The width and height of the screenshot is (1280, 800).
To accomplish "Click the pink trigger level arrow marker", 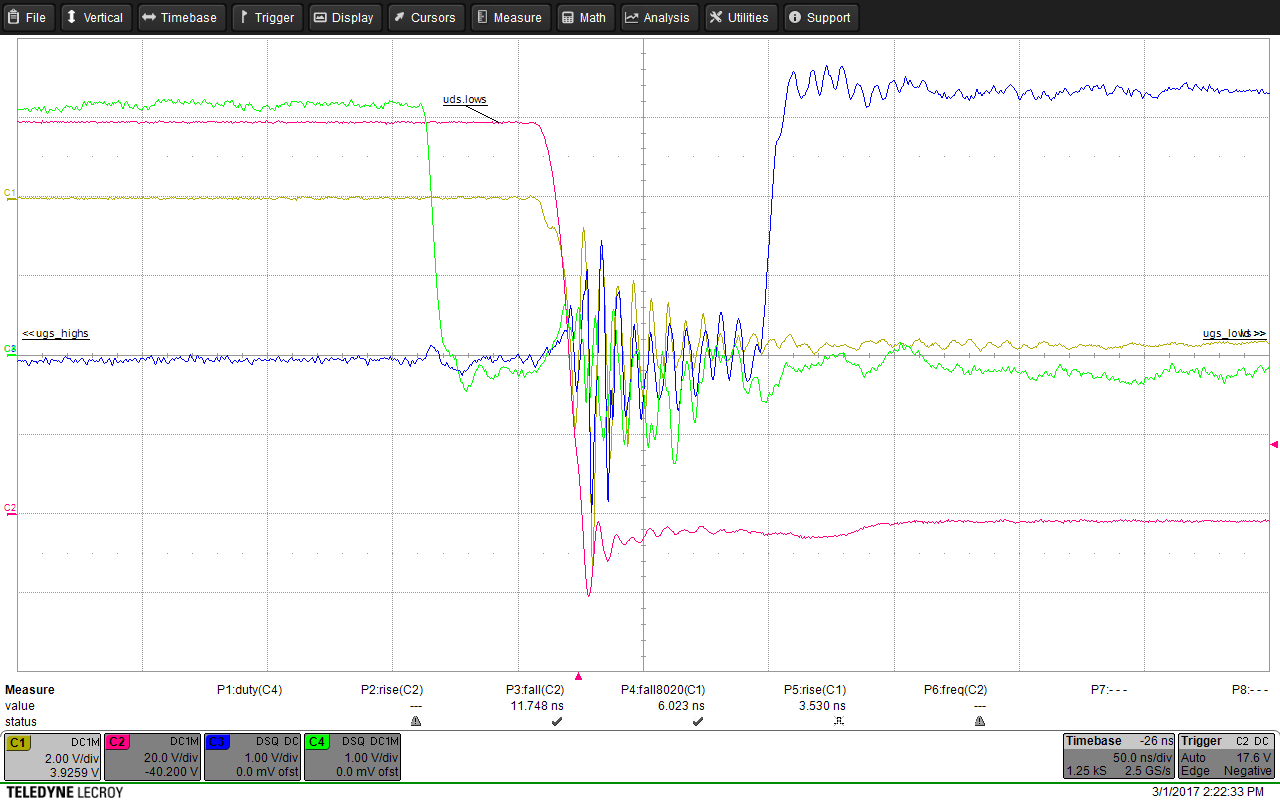I will coord(1274,444).
